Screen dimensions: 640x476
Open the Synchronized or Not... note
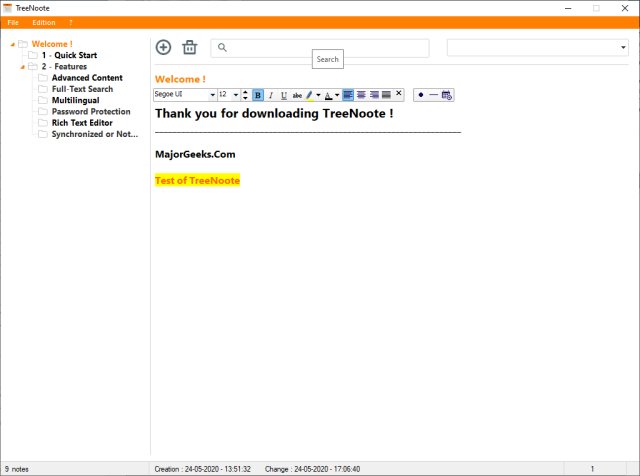point(95,134)
